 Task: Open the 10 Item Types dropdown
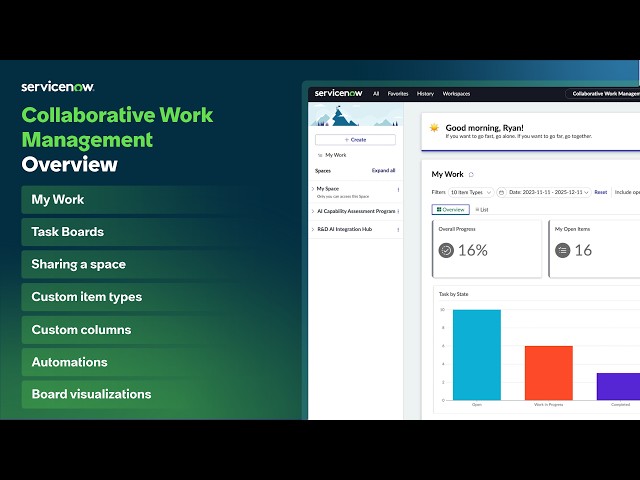coord(471,192)
